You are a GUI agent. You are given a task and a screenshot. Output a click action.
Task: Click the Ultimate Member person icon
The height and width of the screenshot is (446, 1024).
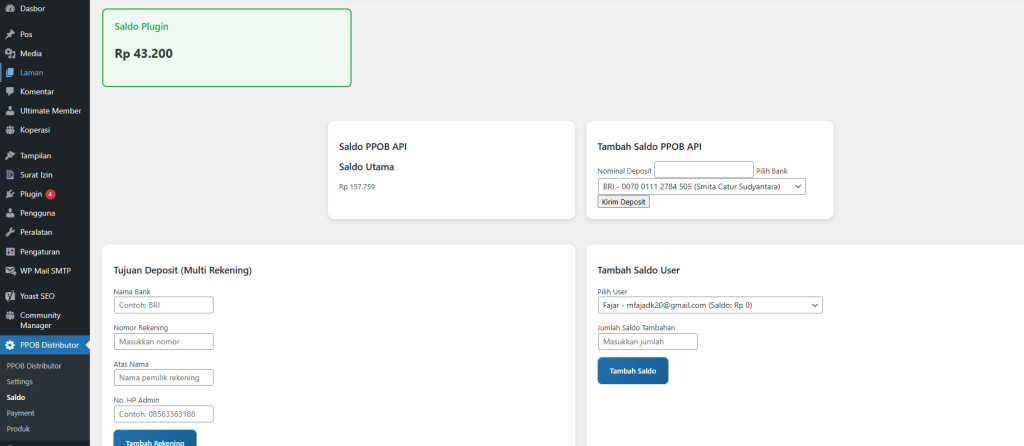9,111
